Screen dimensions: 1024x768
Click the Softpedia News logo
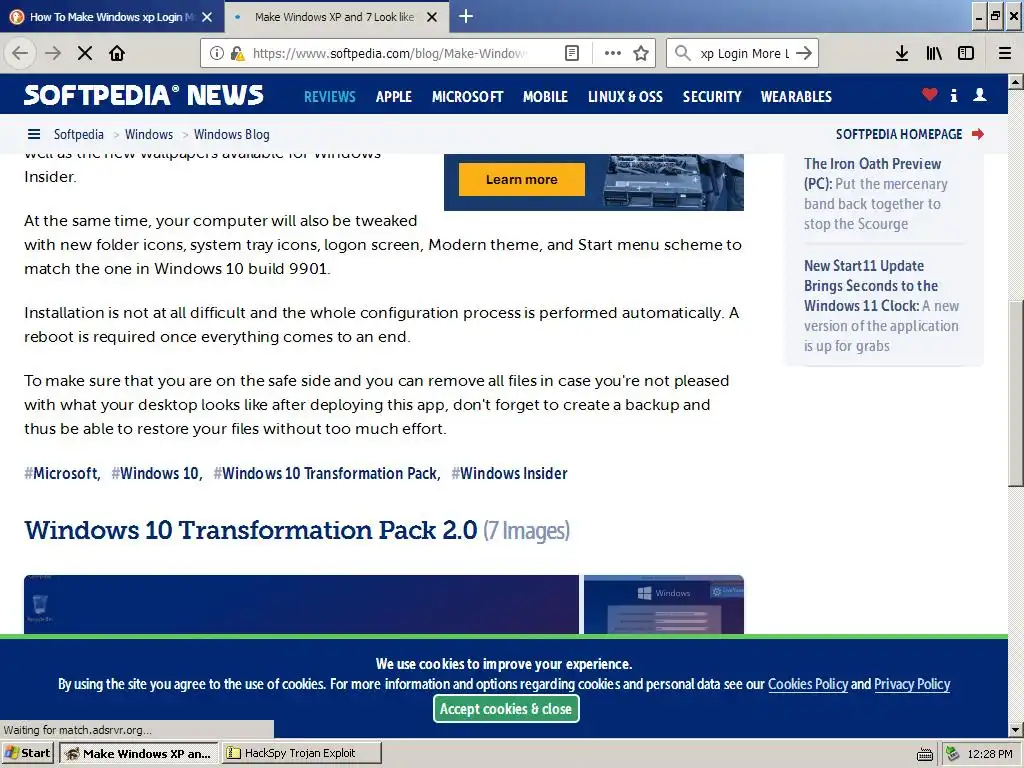click(144, 95)
